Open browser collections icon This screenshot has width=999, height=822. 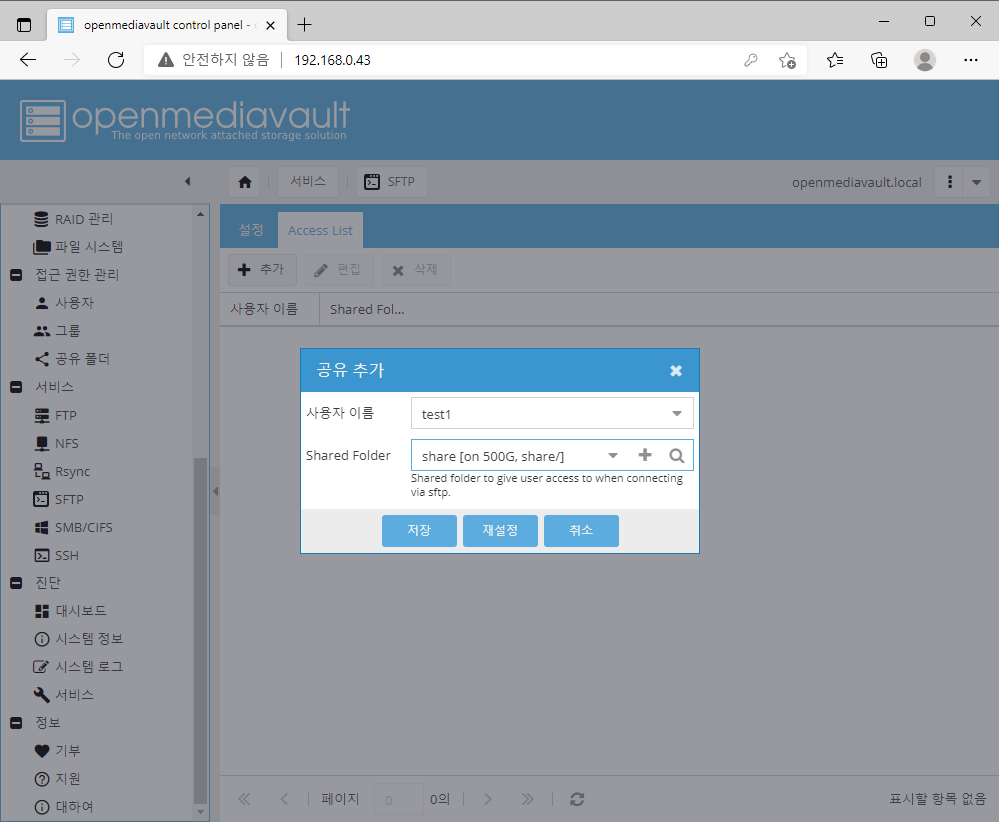[x=879, y=61]
